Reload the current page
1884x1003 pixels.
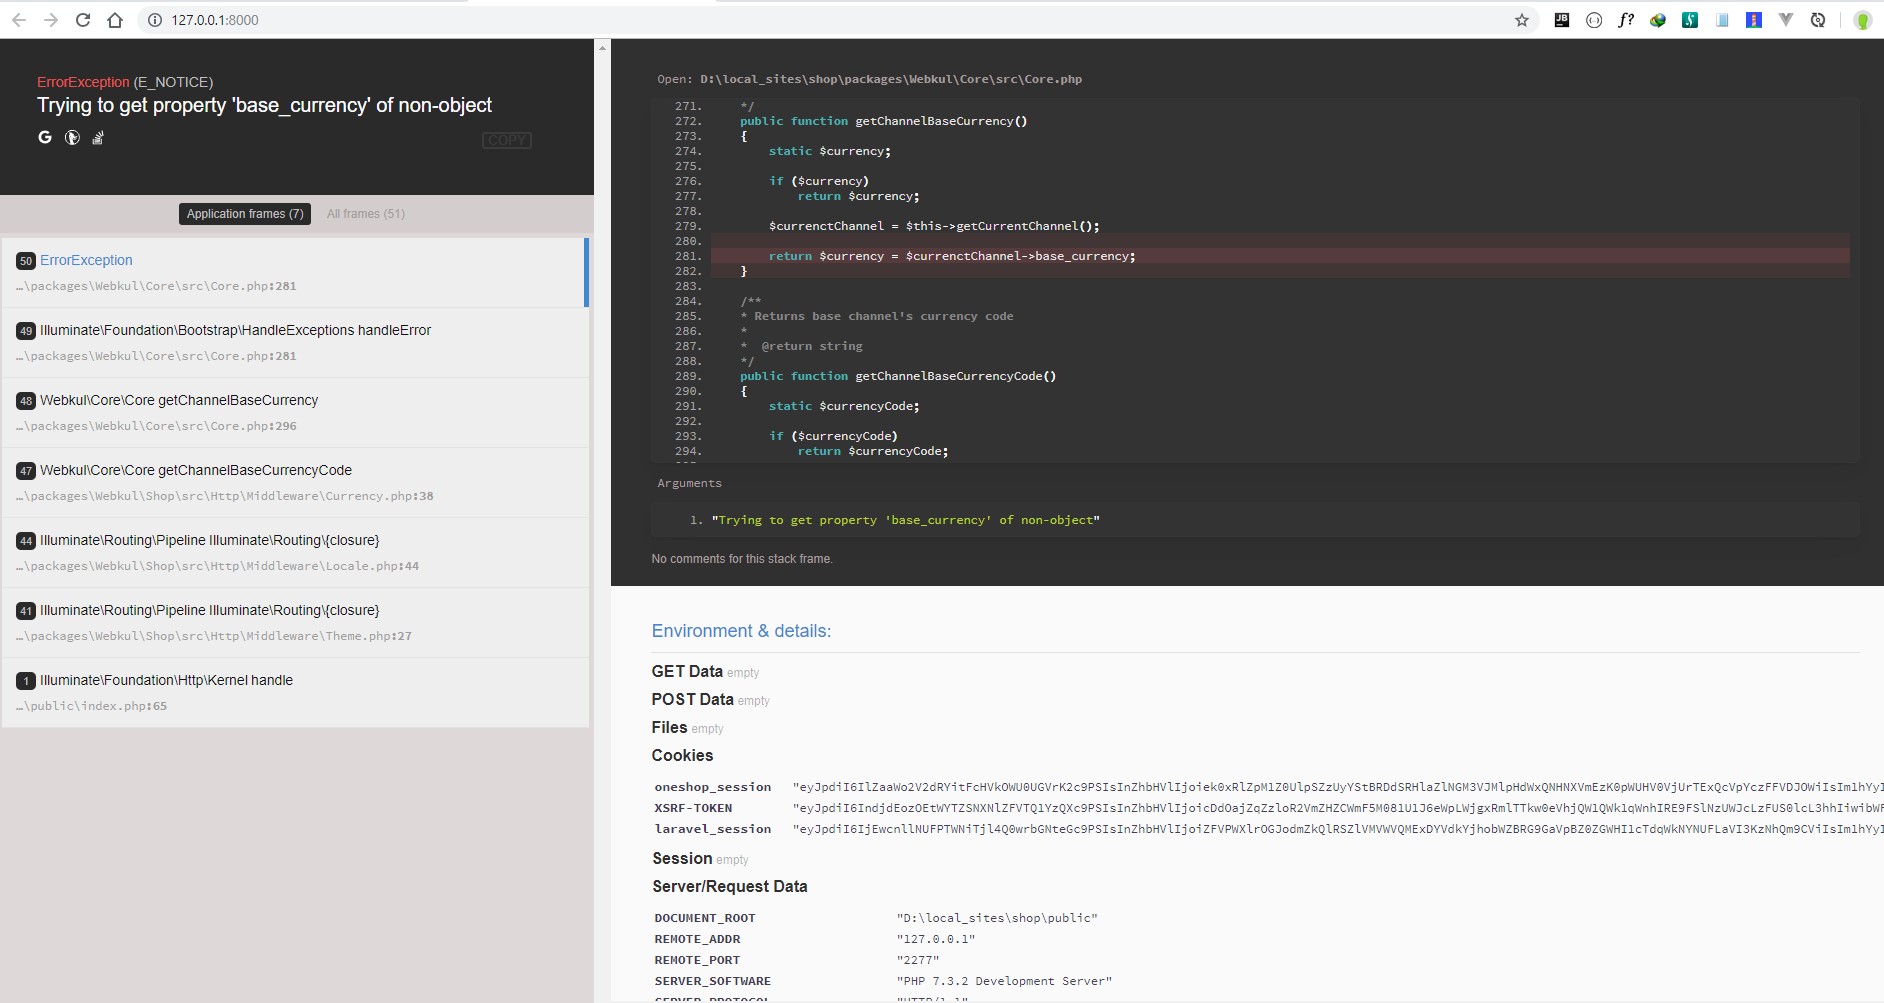coord(83,20)
